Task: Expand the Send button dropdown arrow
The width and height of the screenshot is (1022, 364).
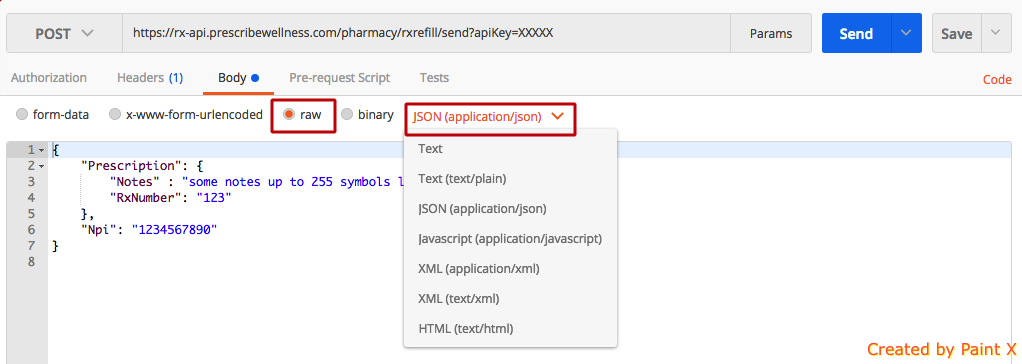Action: coord(906,33)
